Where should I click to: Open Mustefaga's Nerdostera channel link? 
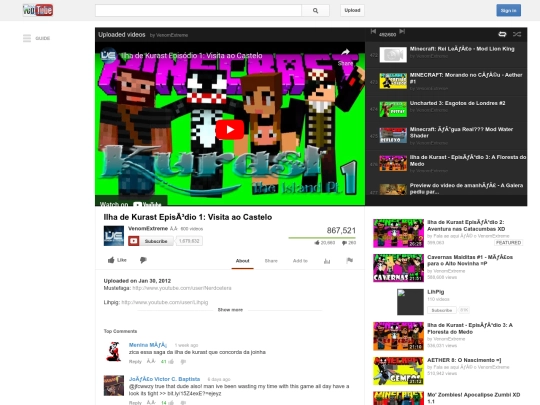(182, 288)
